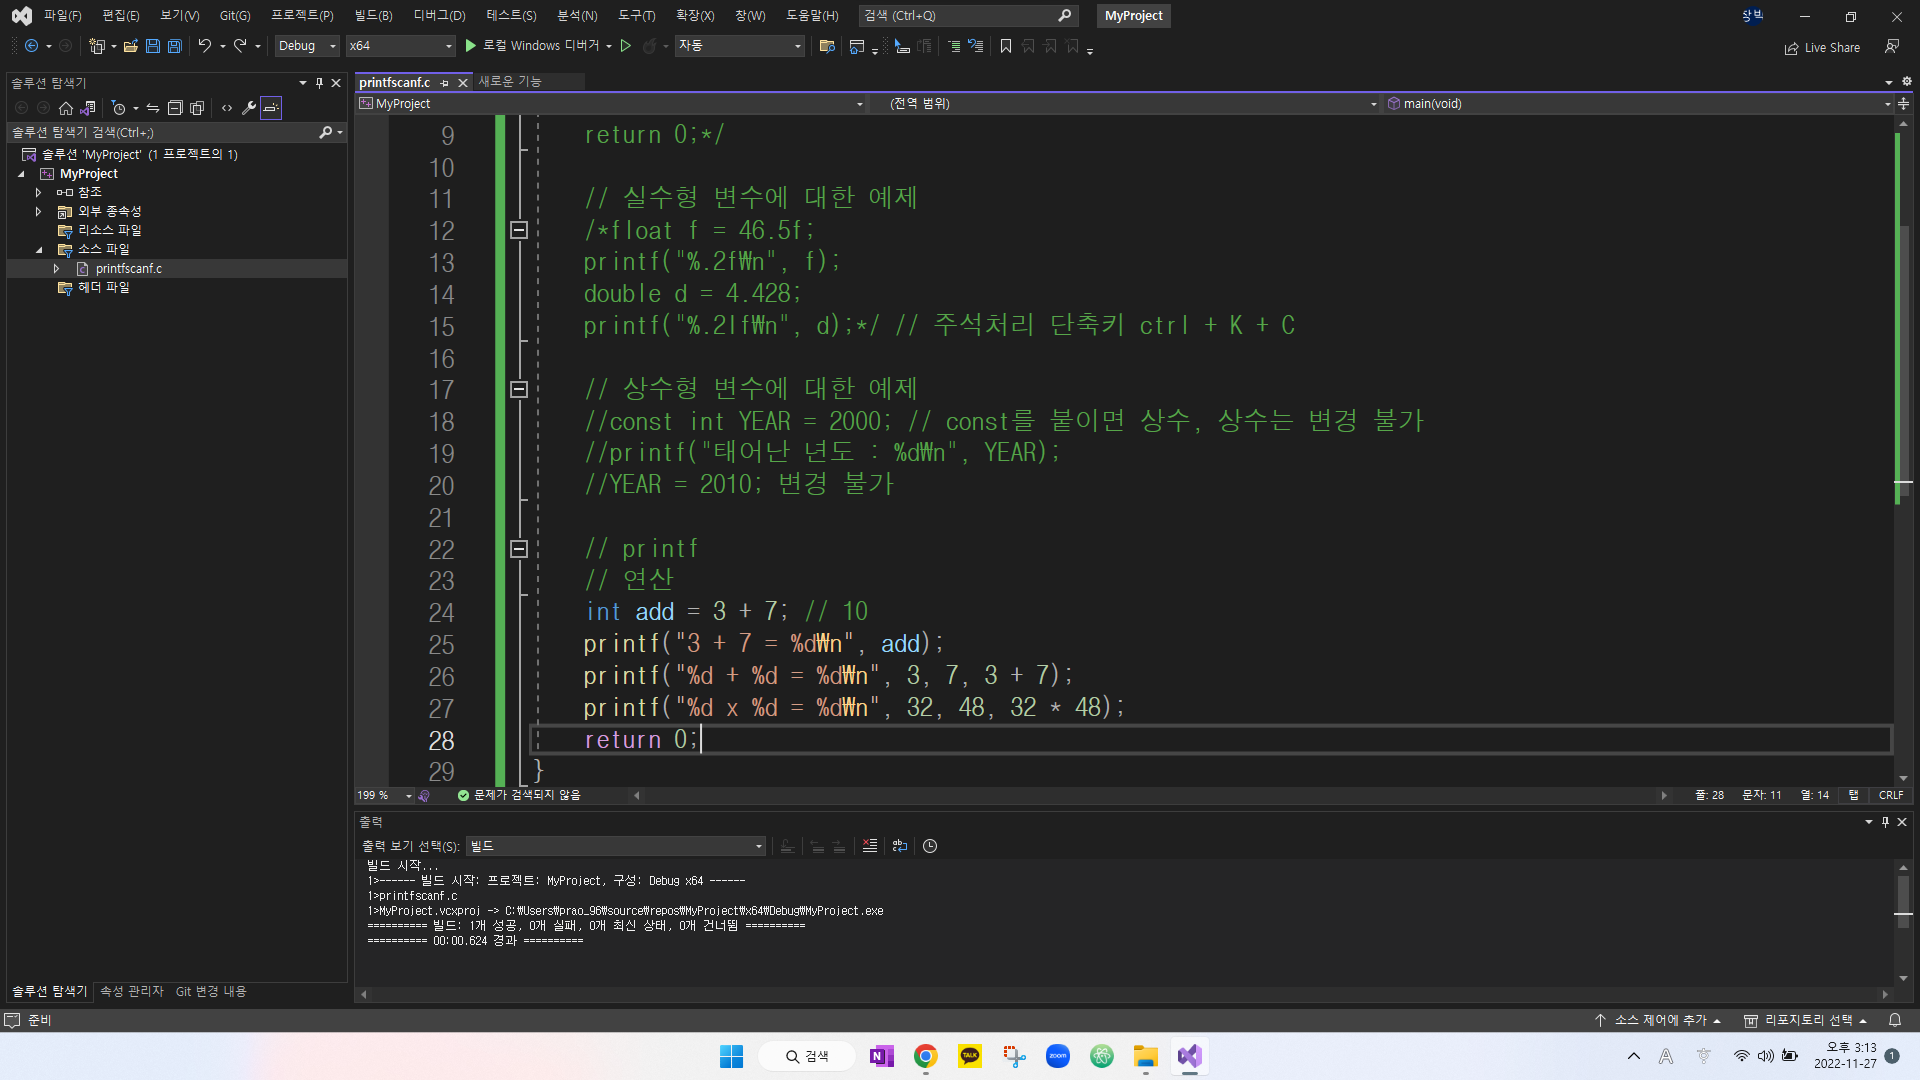Click the pending changes filter clock icon
Screen dimensions: 1920x1080
(119, 108)
